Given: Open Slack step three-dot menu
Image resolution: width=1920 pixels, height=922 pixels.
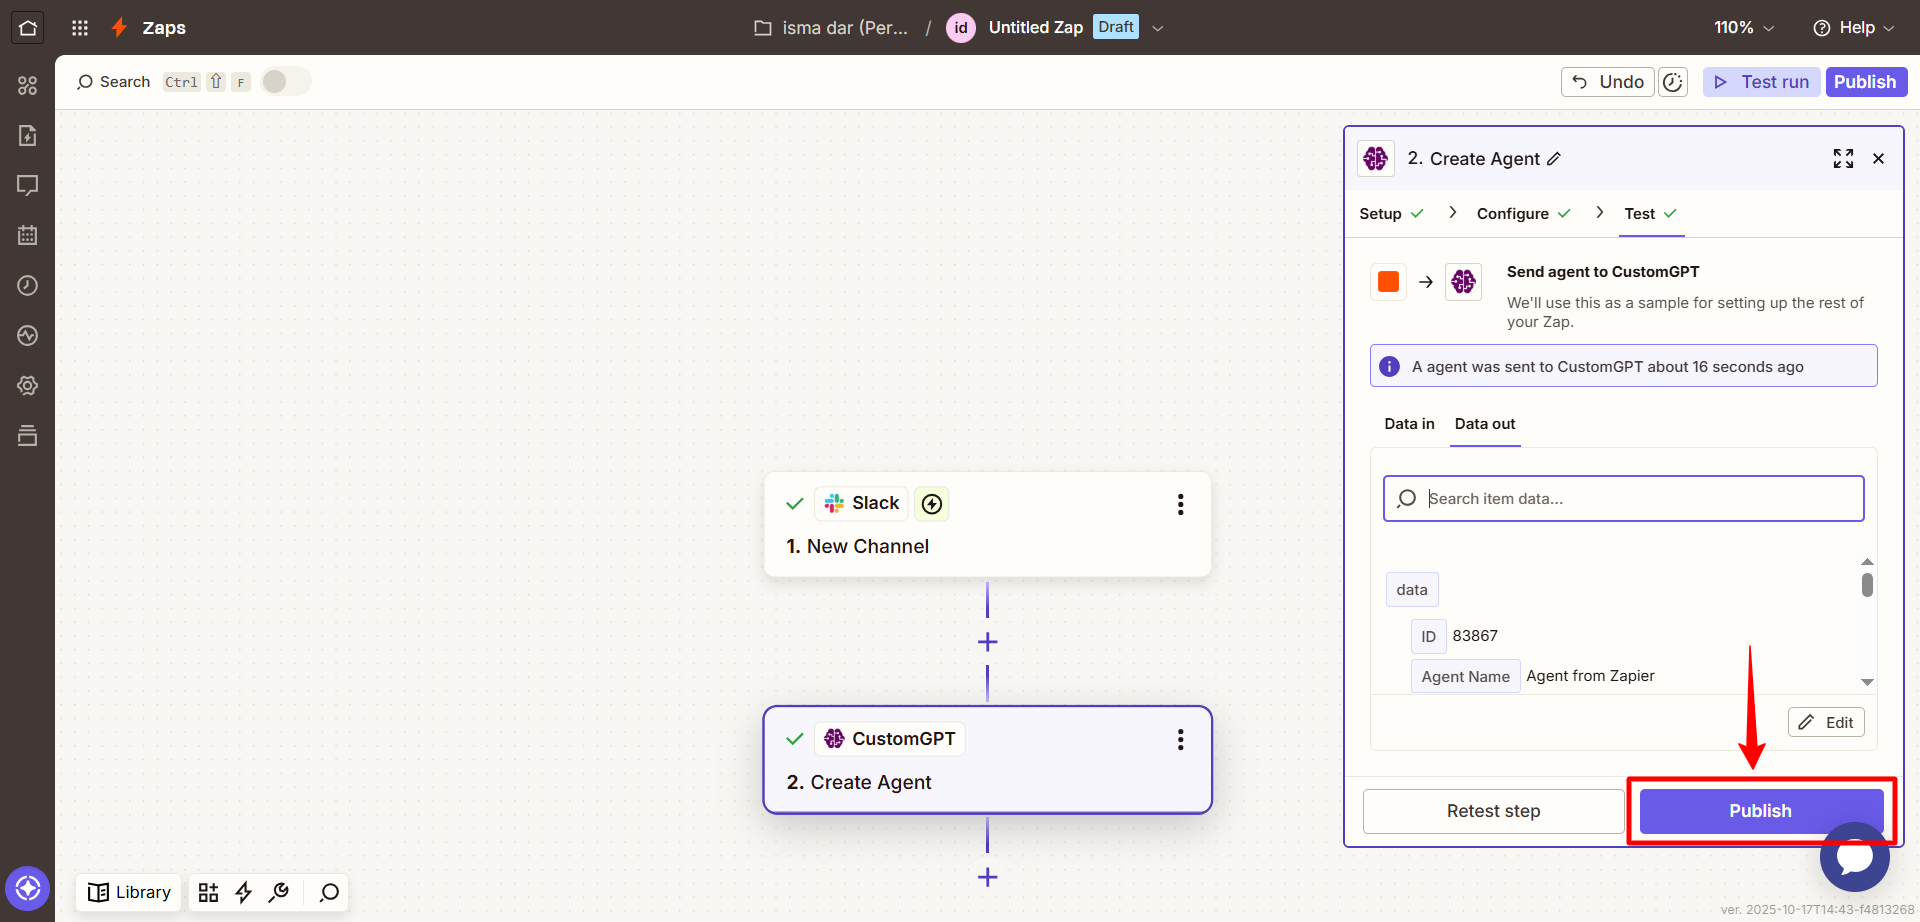Looking at the screenshot, I should pos(1180,504).
